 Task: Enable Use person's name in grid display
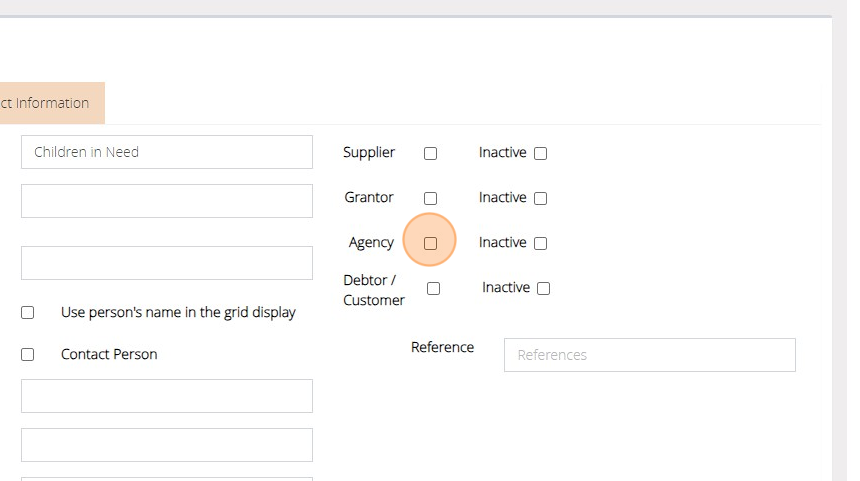coord(28,313)
